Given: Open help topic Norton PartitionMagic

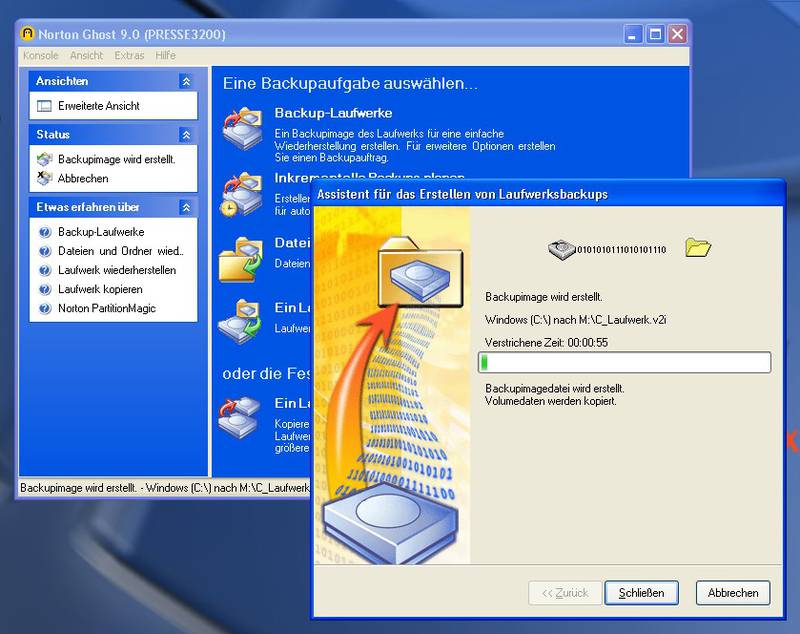Looking at the screenshot, I should [107, 309].
